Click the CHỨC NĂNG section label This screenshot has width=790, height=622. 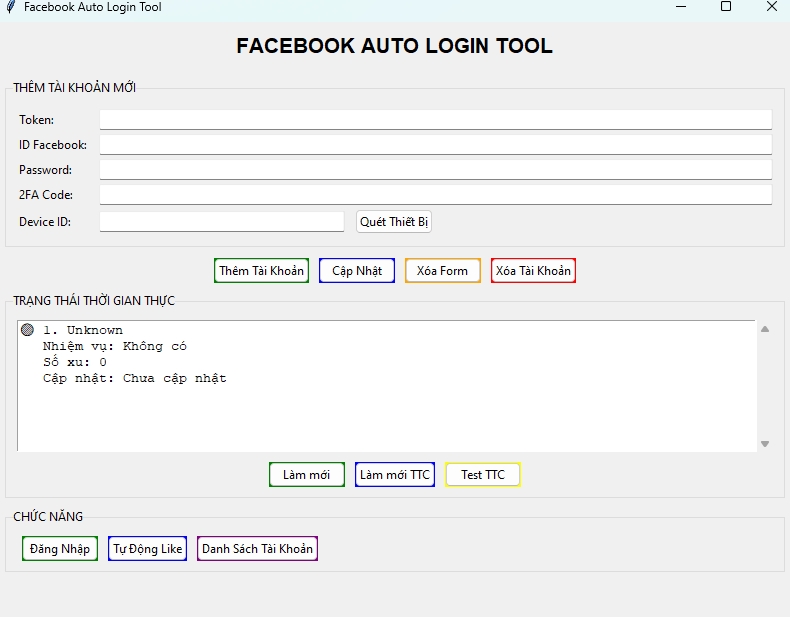coord(48,517)
